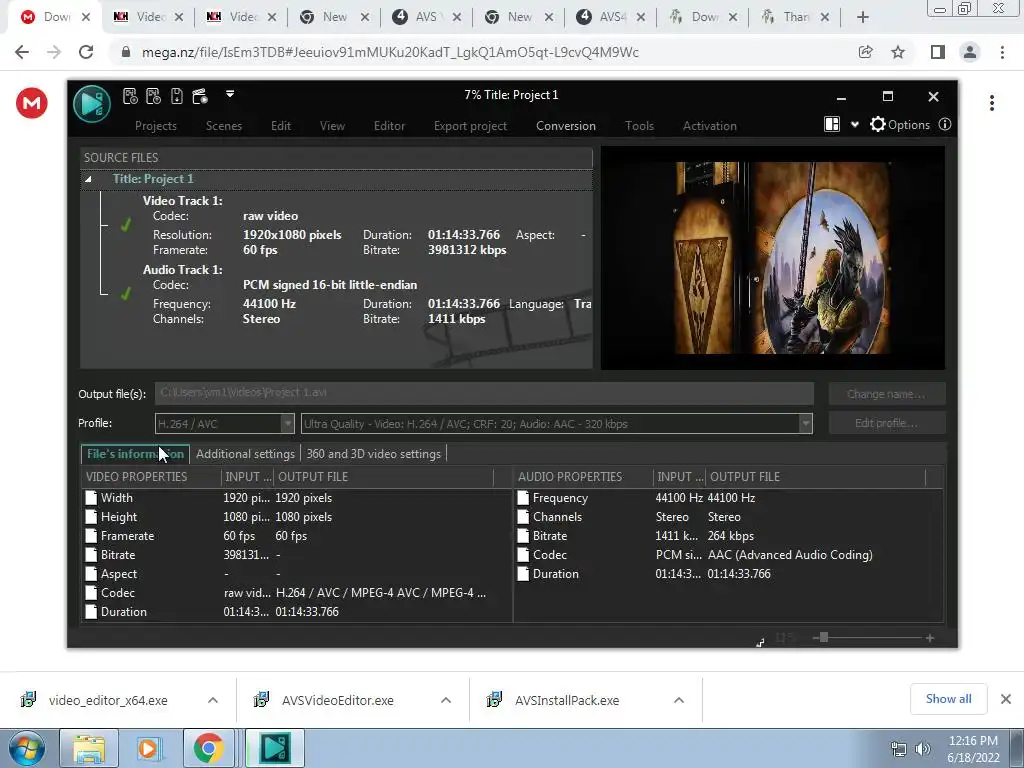Switch to the Additional settings tab
This screenshot has width=1024, height=768.
point(245,454)
